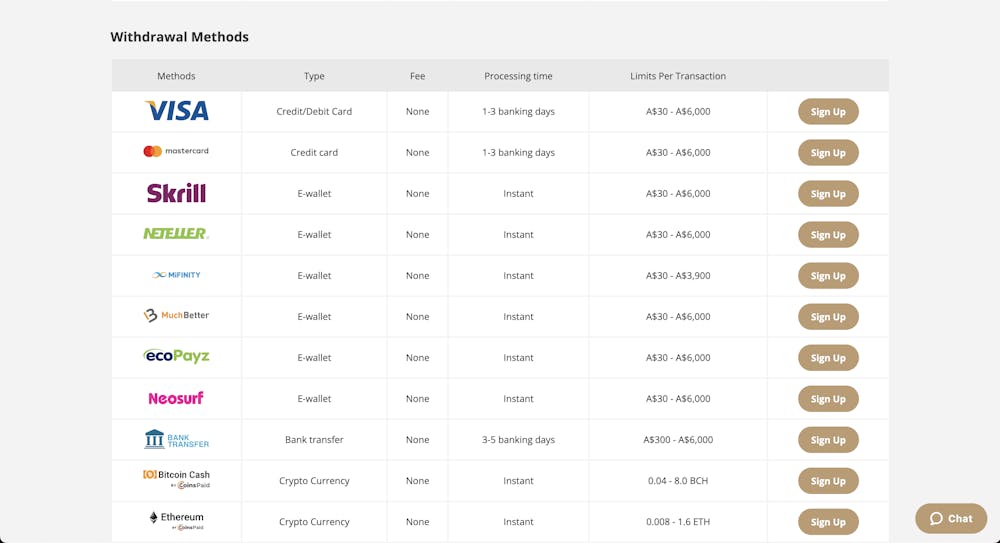Click Skrill's Instant processing cell

click(x=518, y=193)
